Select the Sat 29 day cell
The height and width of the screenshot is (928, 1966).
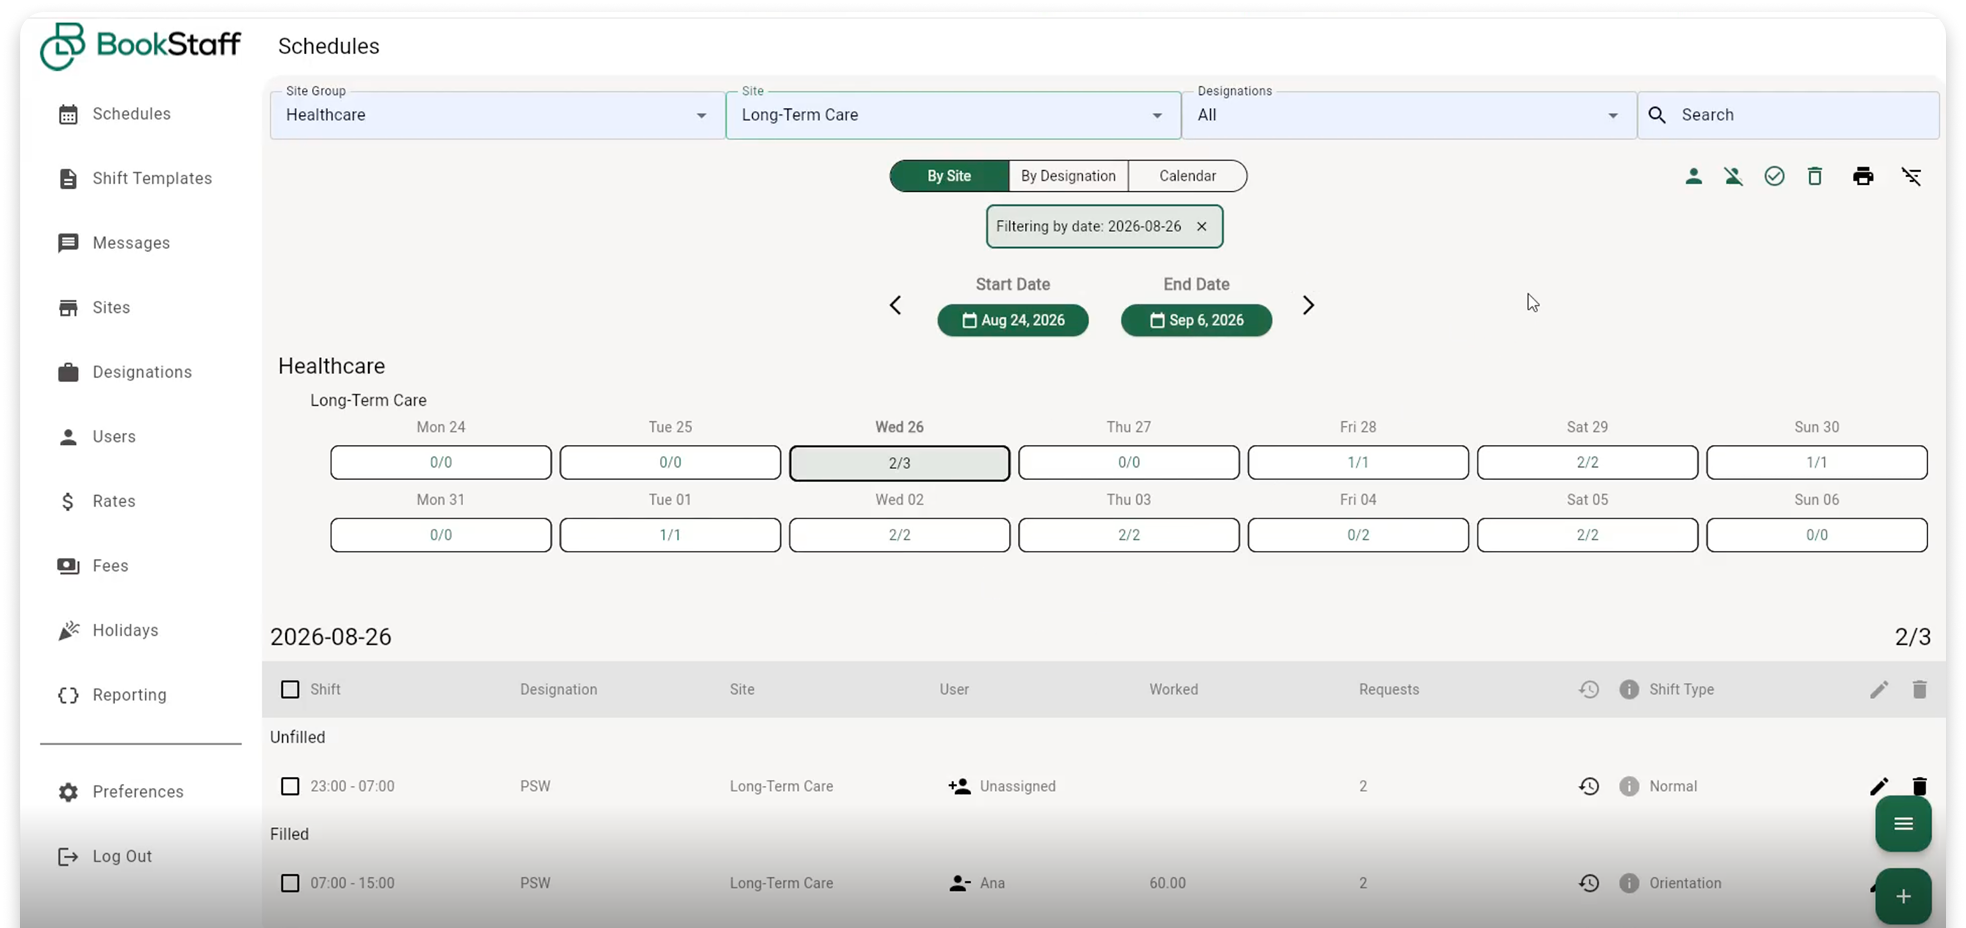(1587, 462)
